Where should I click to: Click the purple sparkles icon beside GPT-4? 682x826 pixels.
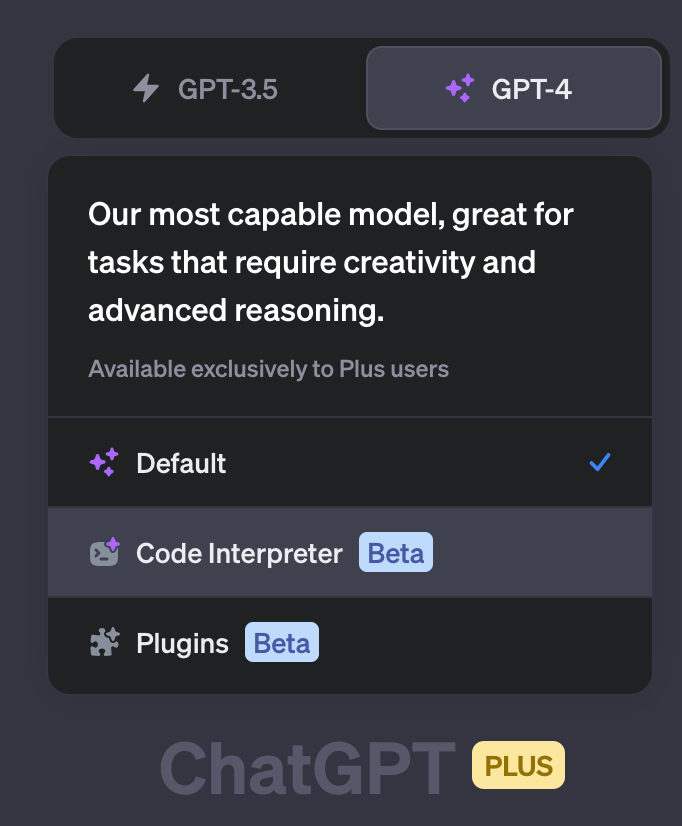point(460,88)
